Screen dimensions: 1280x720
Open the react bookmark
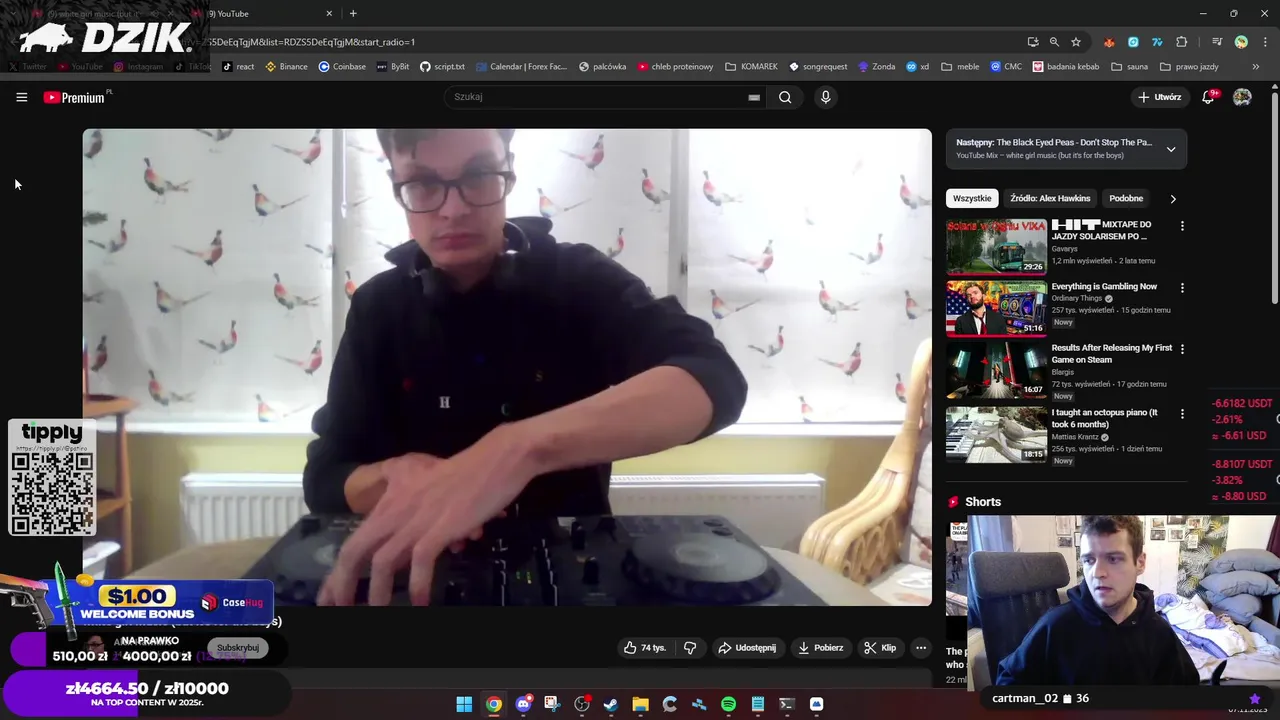pyautogui.click(x=238, y=67)
